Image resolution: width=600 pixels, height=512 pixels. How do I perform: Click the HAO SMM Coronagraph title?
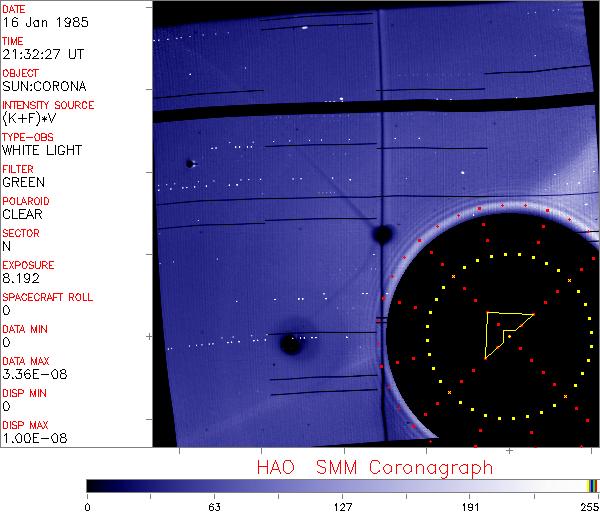[375, 468]
